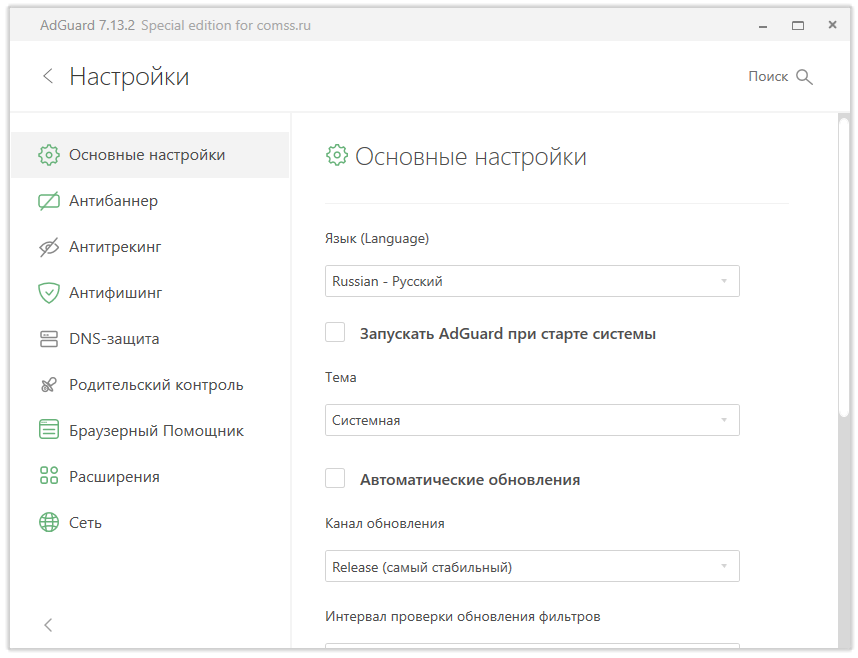This screenshot has width=858, height=658.
Task: Open Антифишинг settings section
Action: coord(150,293)
